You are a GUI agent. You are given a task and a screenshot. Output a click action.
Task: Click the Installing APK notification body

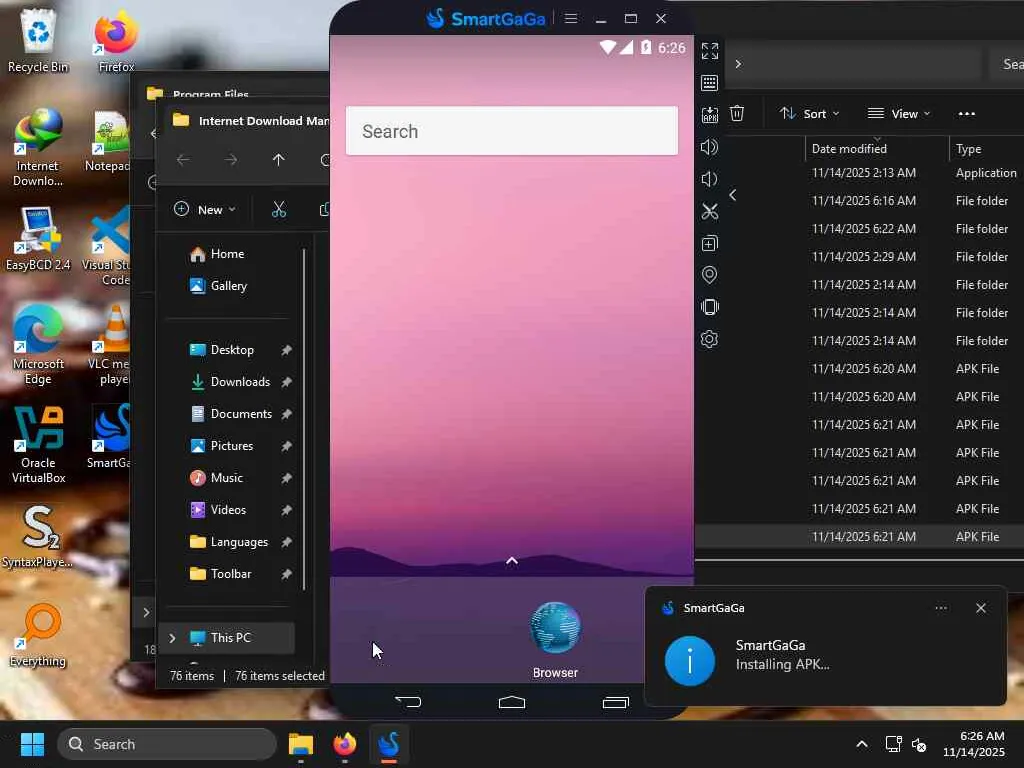click(825, 660)
